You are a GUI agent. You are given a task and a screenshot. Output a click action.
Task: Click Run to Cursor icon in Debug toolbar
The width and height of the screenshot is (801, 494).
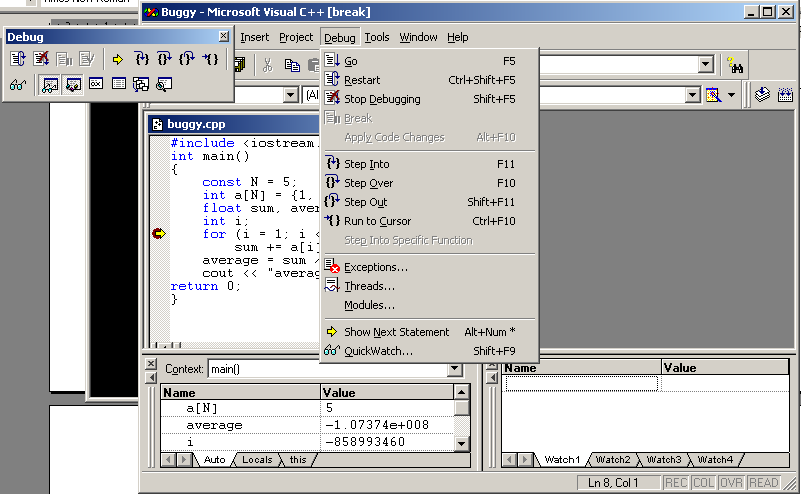(210, 59)
